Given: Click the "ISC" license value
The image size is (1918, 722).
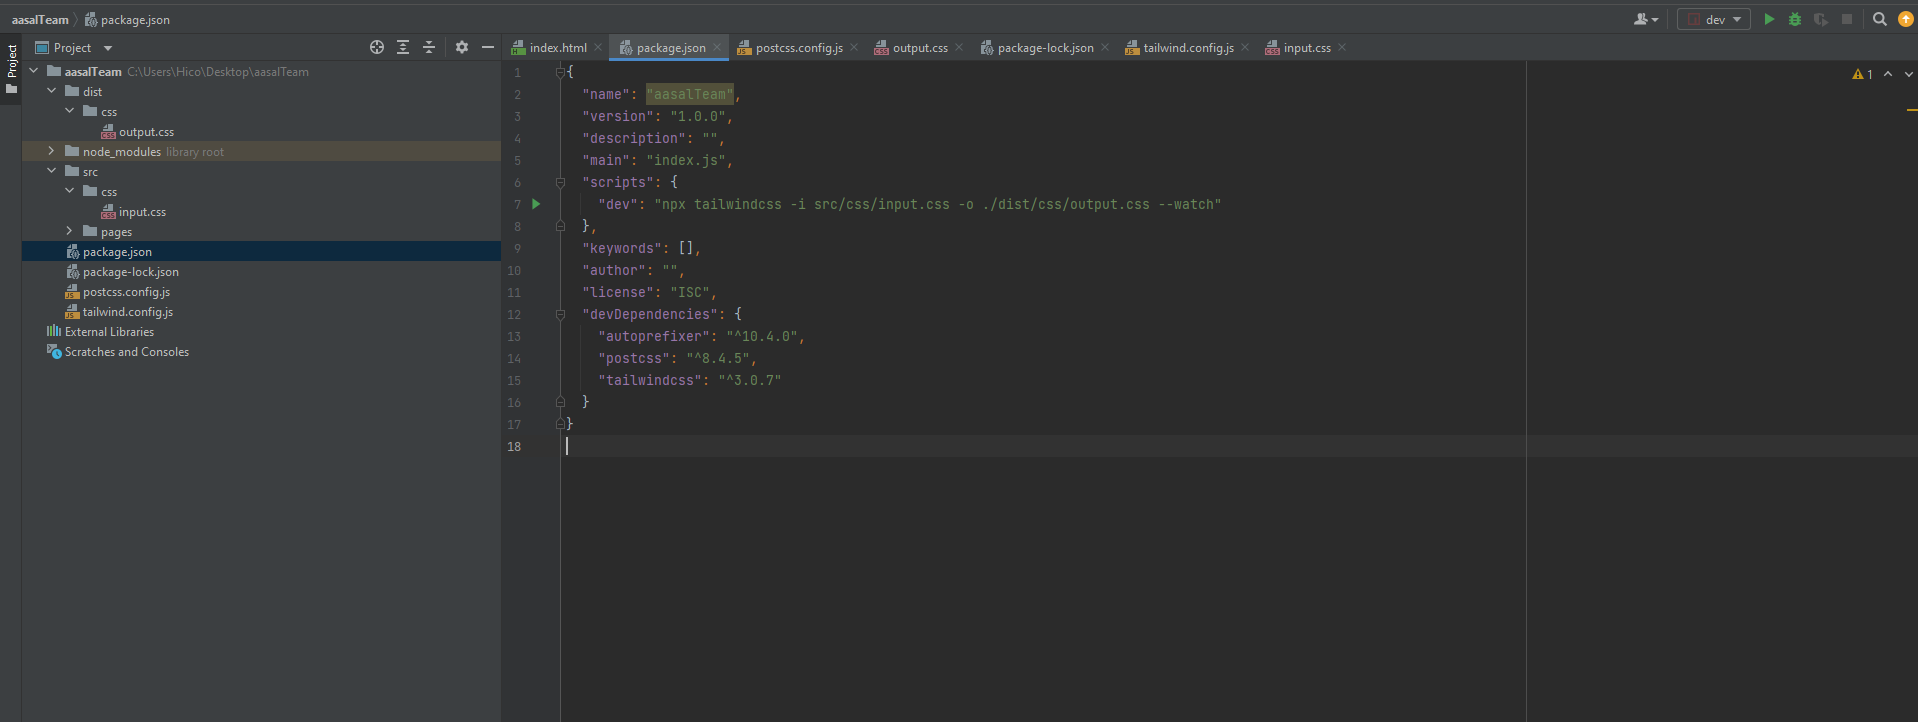Looking at the screenshot, I should click(690, 292).
